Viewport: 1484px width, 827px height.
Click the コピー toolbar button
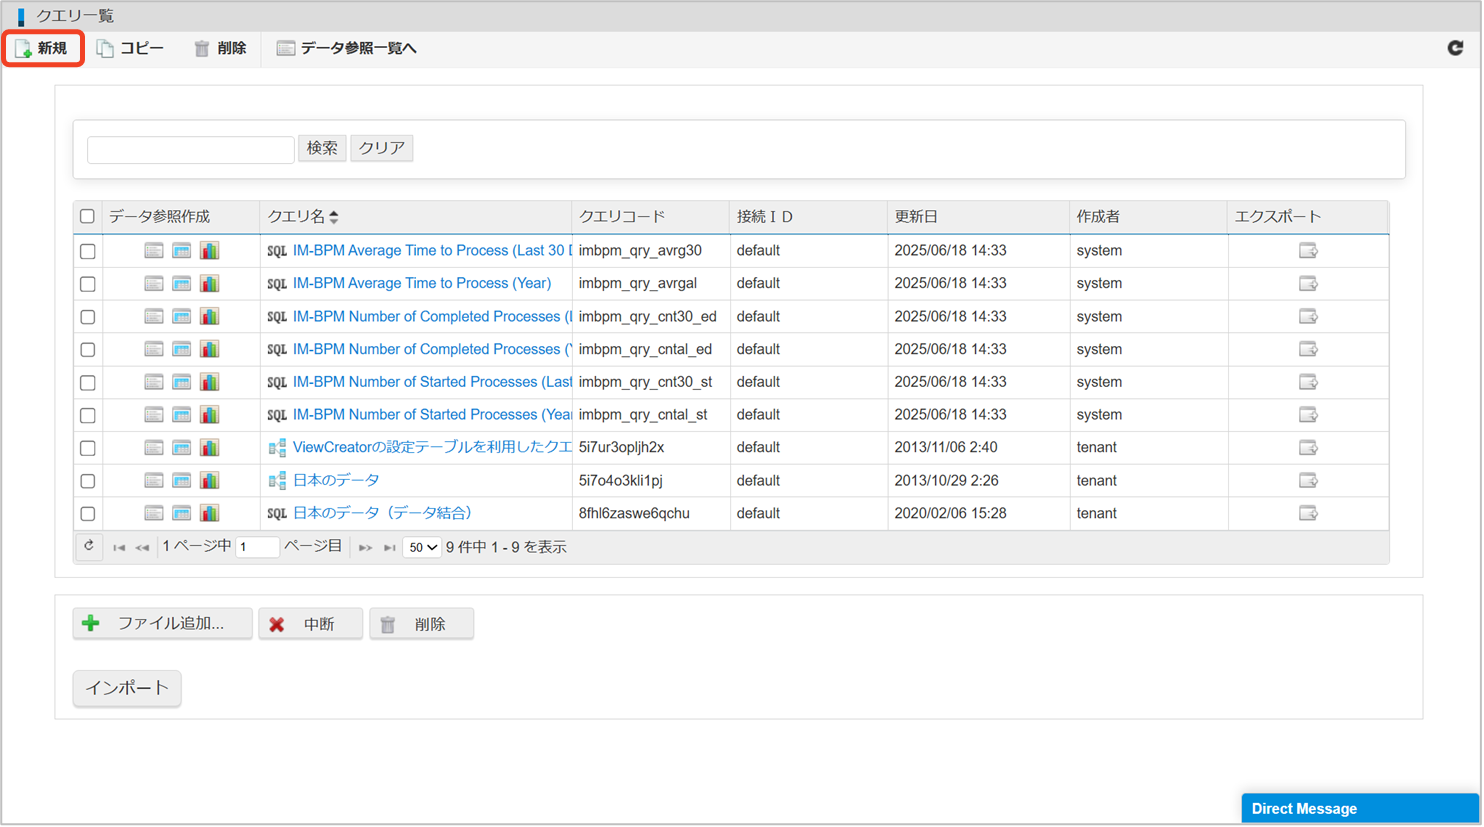[131, 48]
